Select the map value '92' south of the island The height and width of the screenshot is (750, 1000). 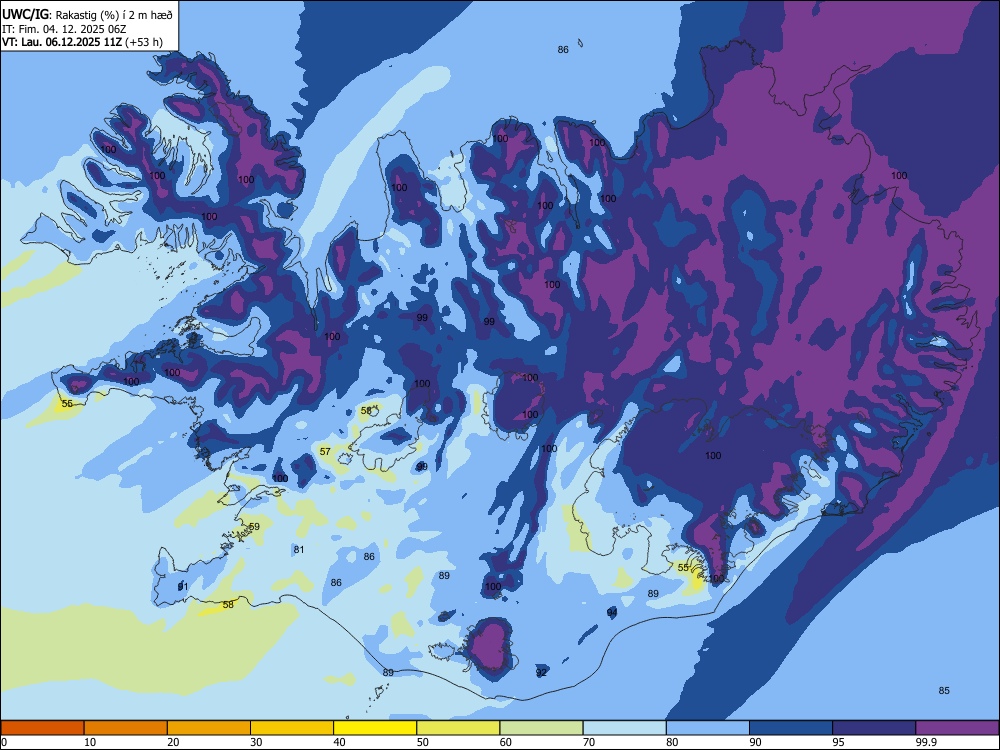coord(541,672)
